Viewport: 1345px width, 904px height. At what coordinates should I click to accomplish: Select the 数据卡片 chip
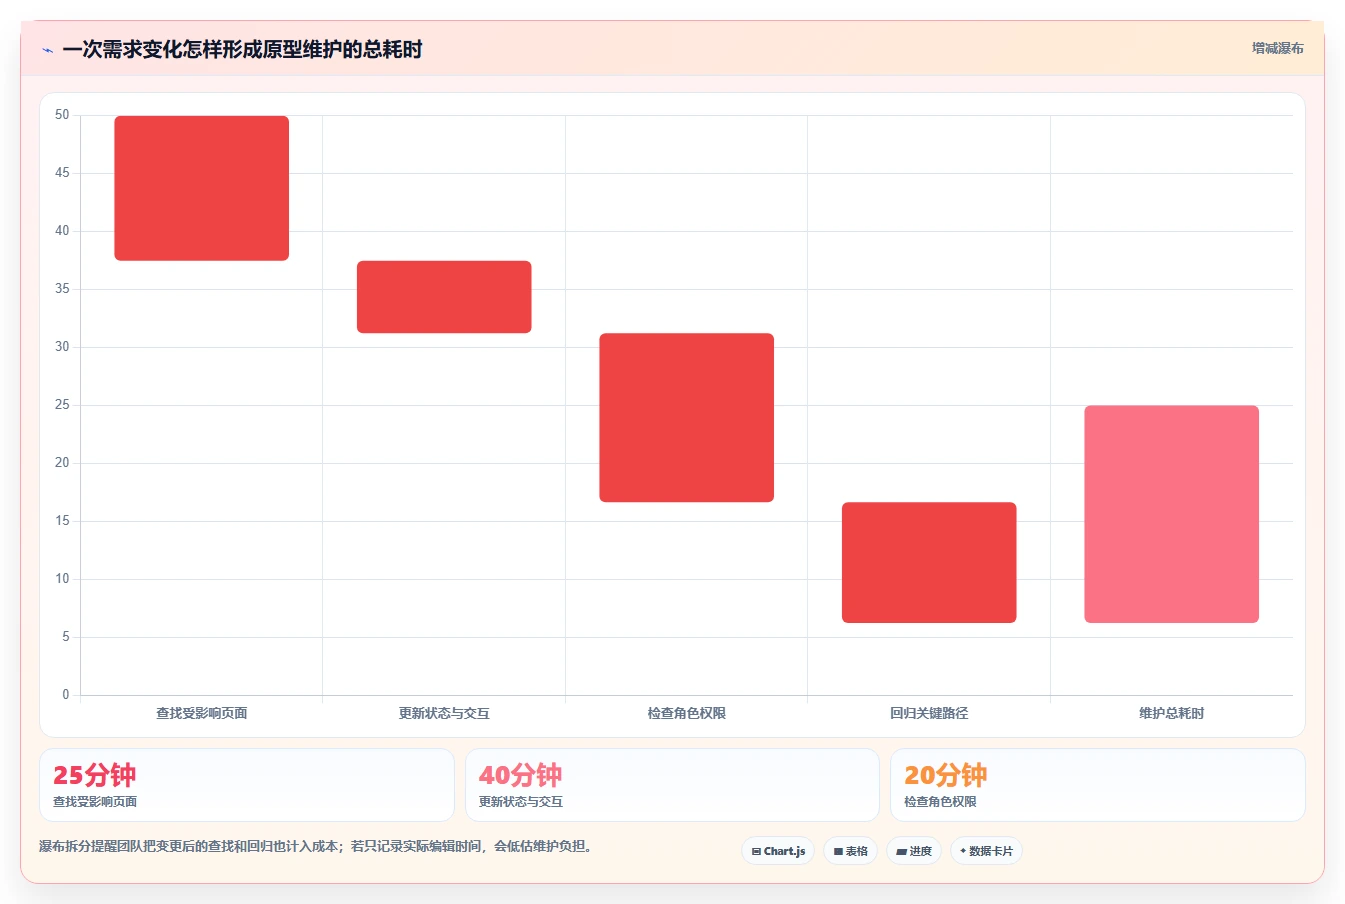tap(987, 851)
